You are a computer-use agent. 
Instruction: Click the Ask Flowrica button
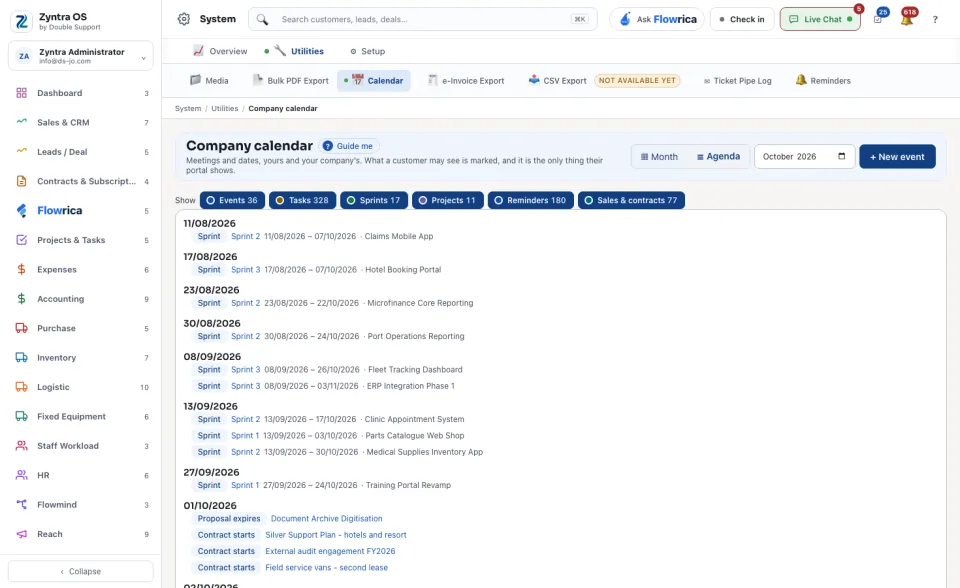coord(657,20)
